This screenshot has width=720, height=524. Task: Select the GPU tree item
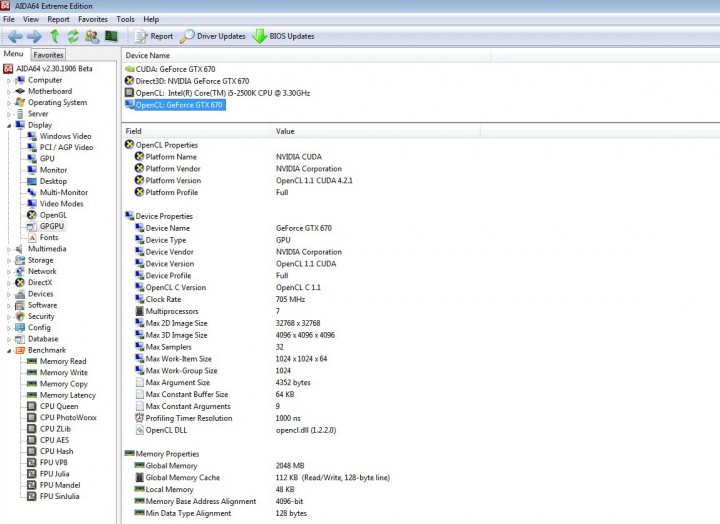point(47,158)
